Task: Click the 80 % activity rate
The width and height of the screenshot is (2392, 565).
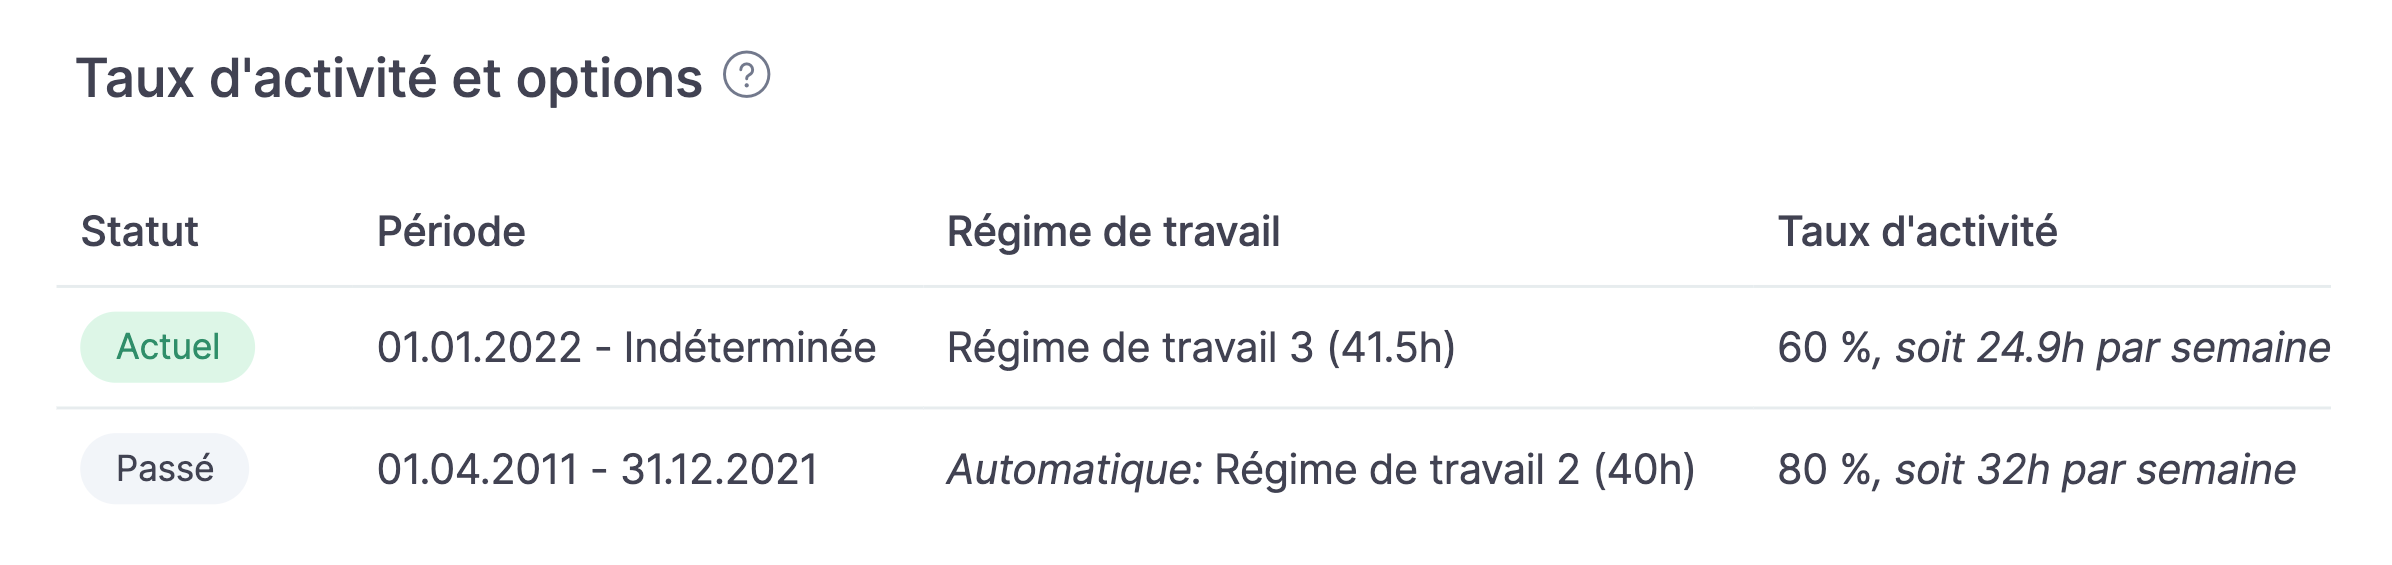Action: pyautogui.click(x=1824, y=469)
